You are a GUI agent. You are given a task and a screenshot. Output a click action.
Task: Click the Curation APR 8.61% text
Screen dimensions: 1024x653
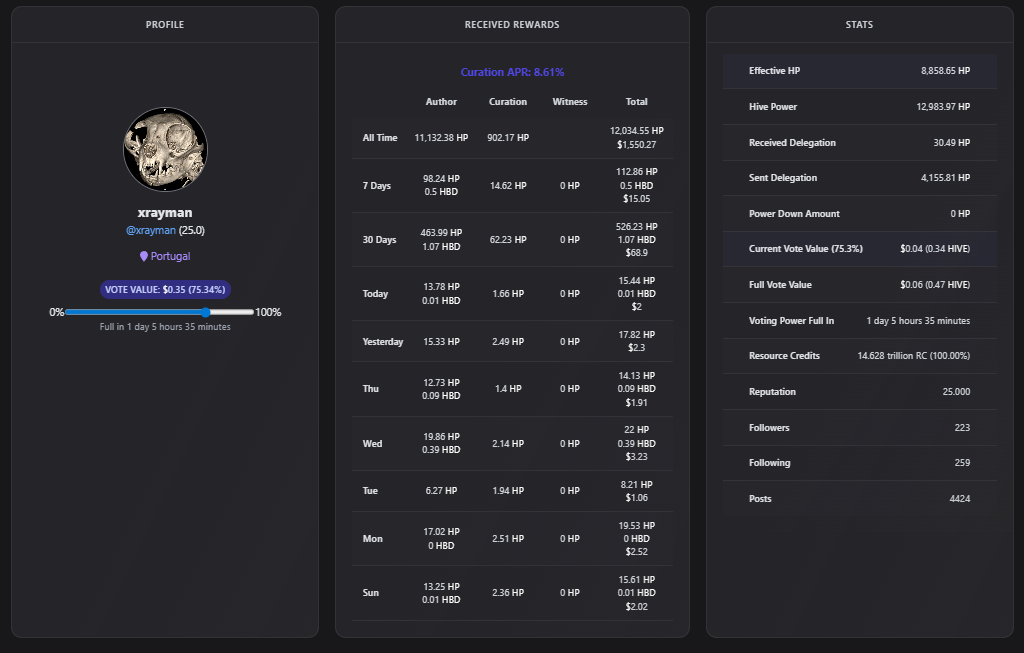512,72
